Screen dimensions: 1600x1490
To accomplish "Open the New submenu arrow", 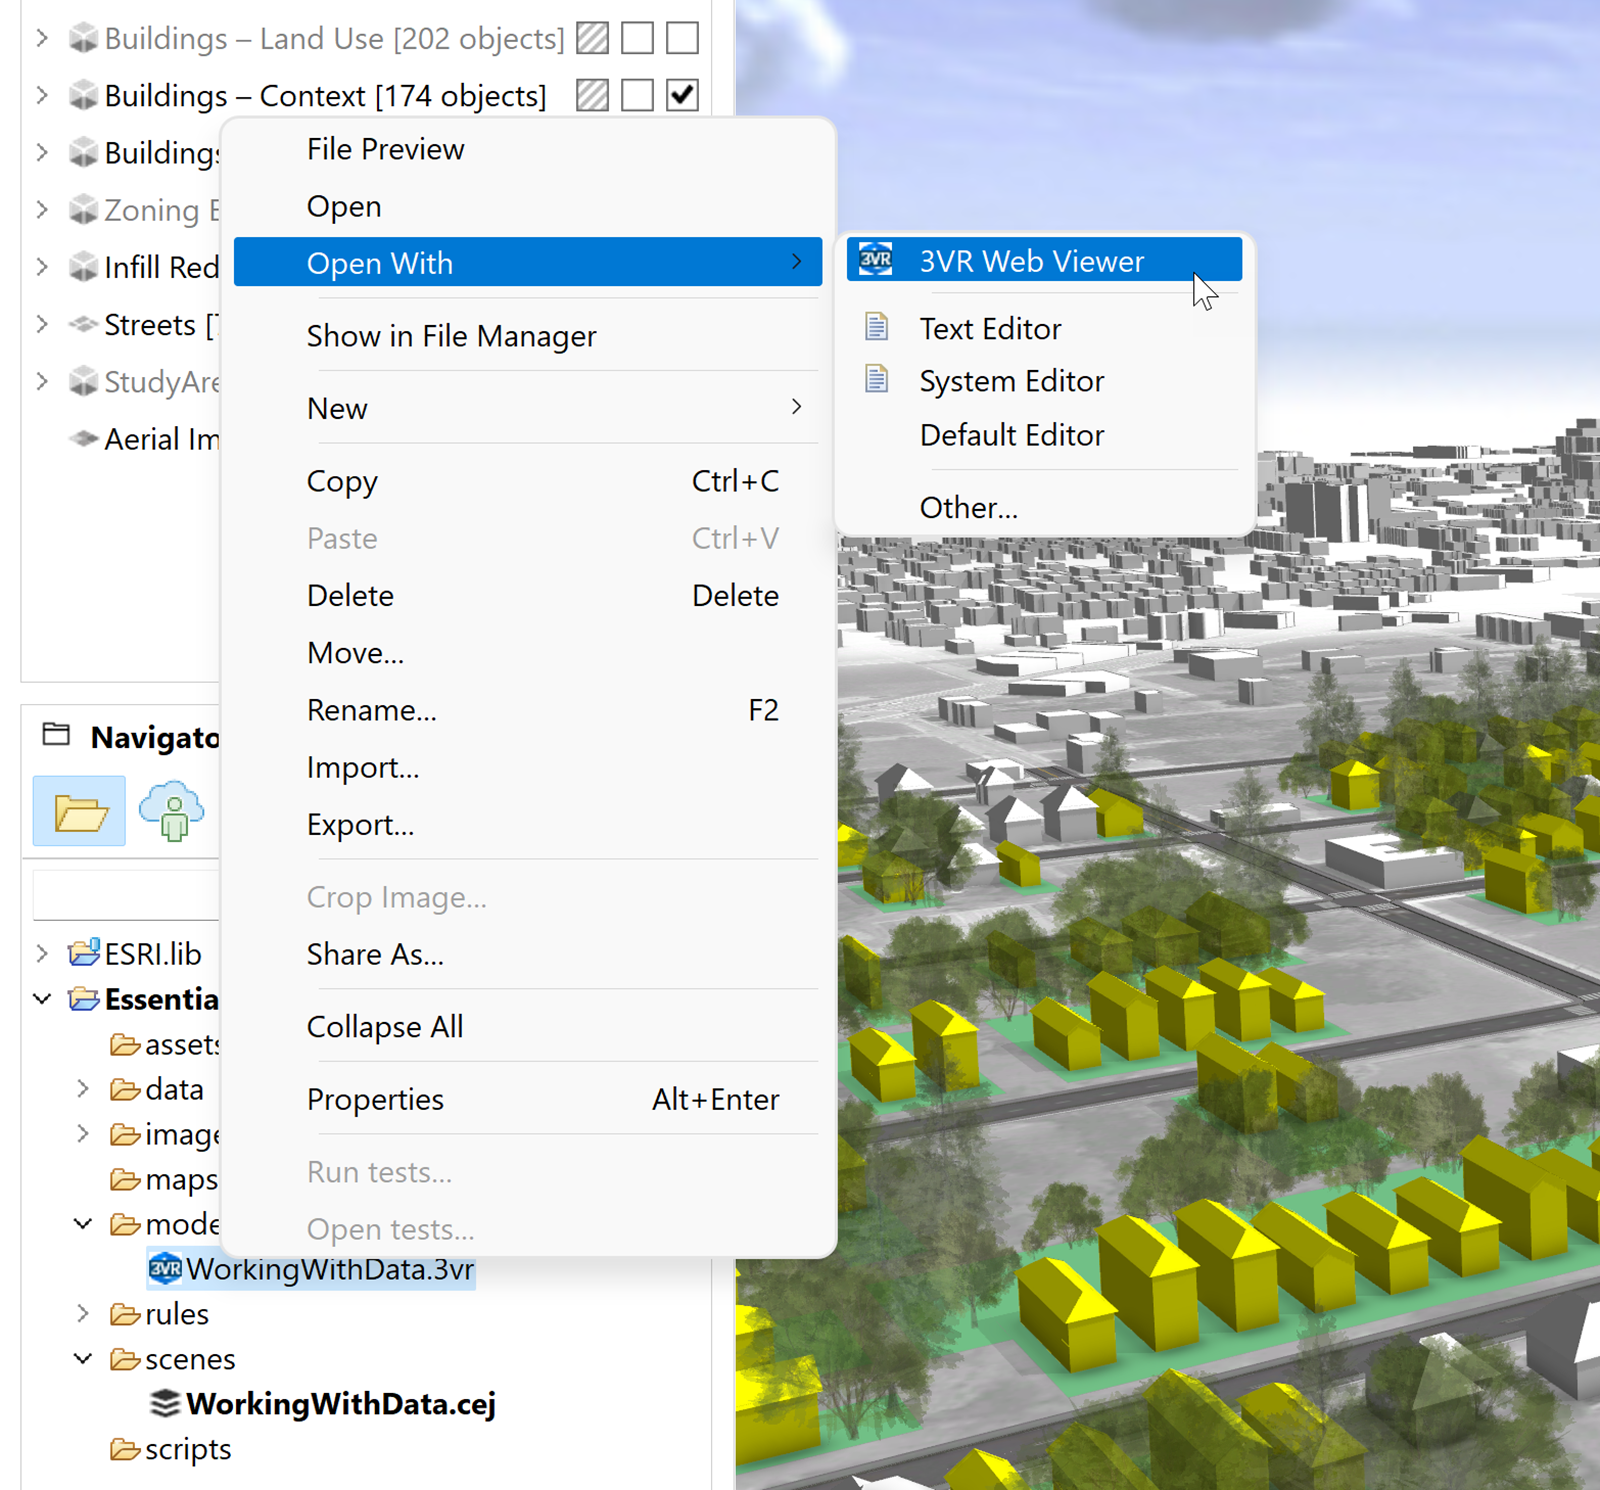I will 796,407.
